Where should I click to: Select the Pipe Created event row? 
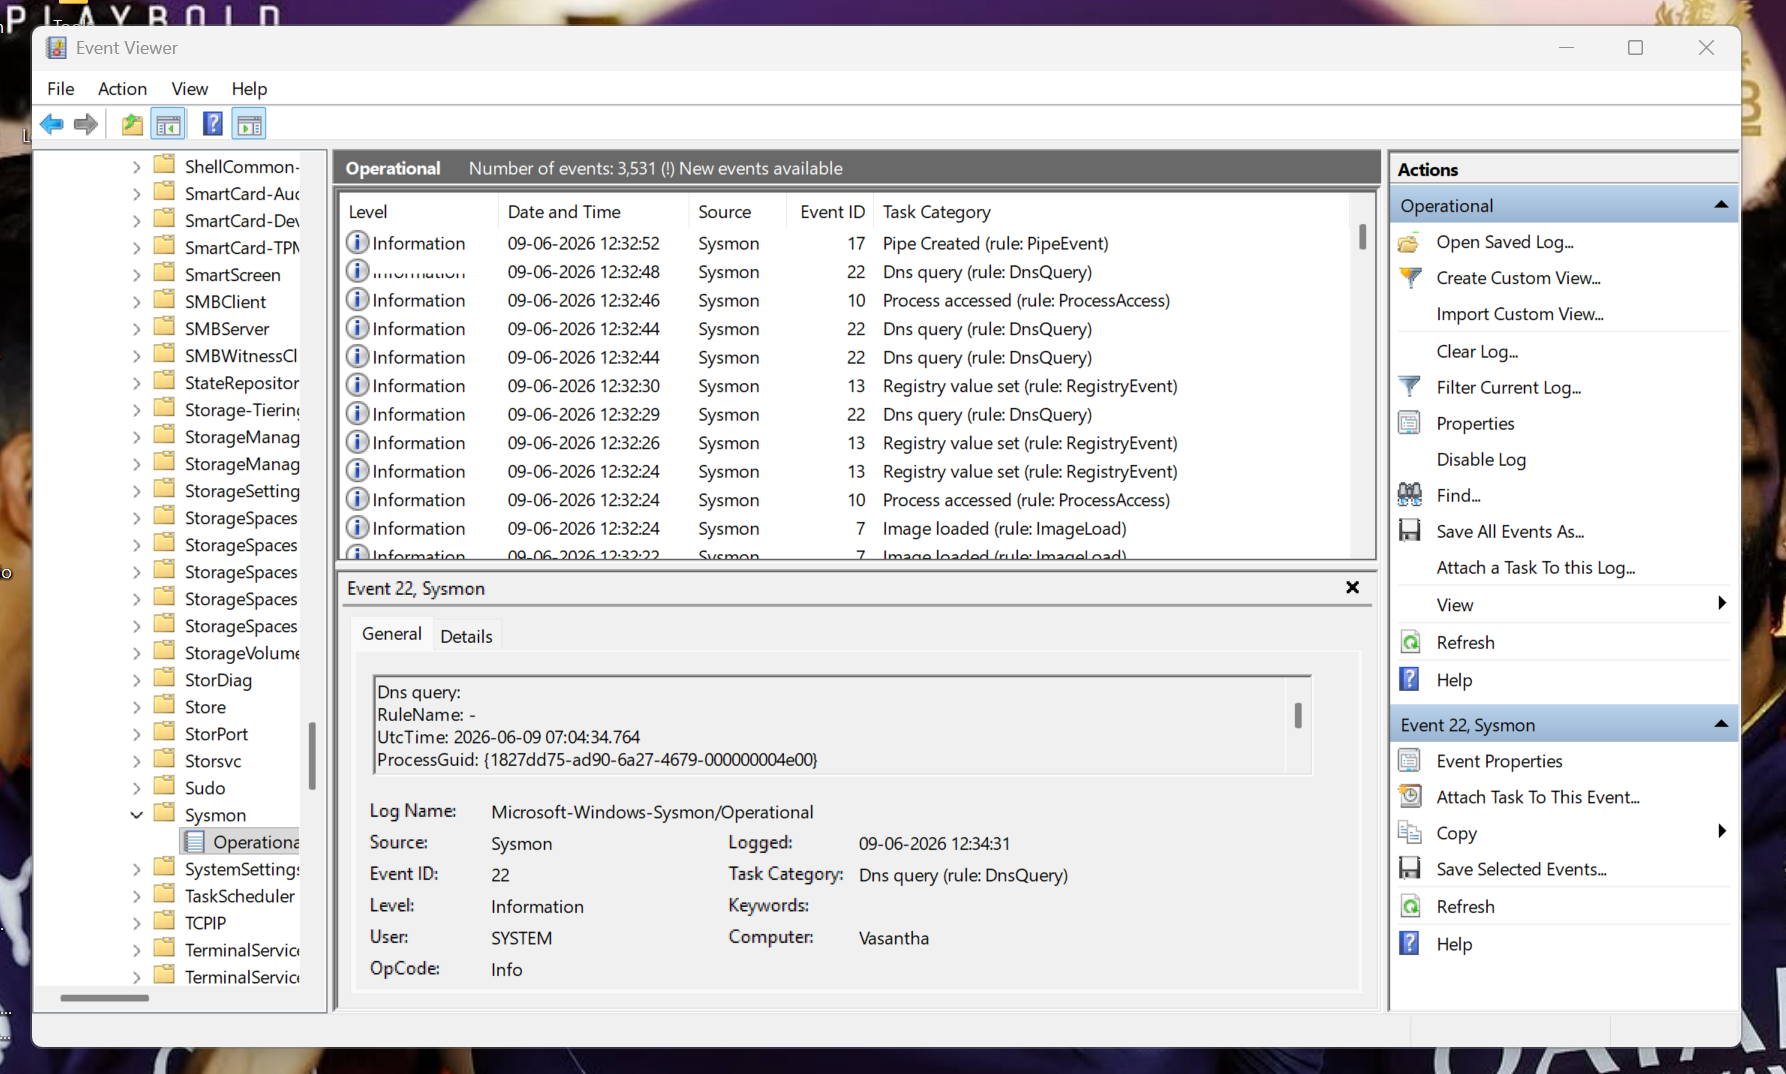tap(845, 243)
